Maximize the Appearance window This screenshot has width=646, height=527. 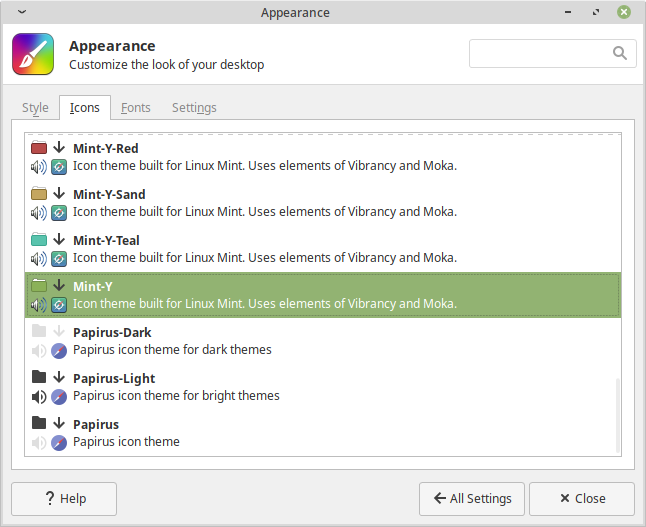[596, 12]
